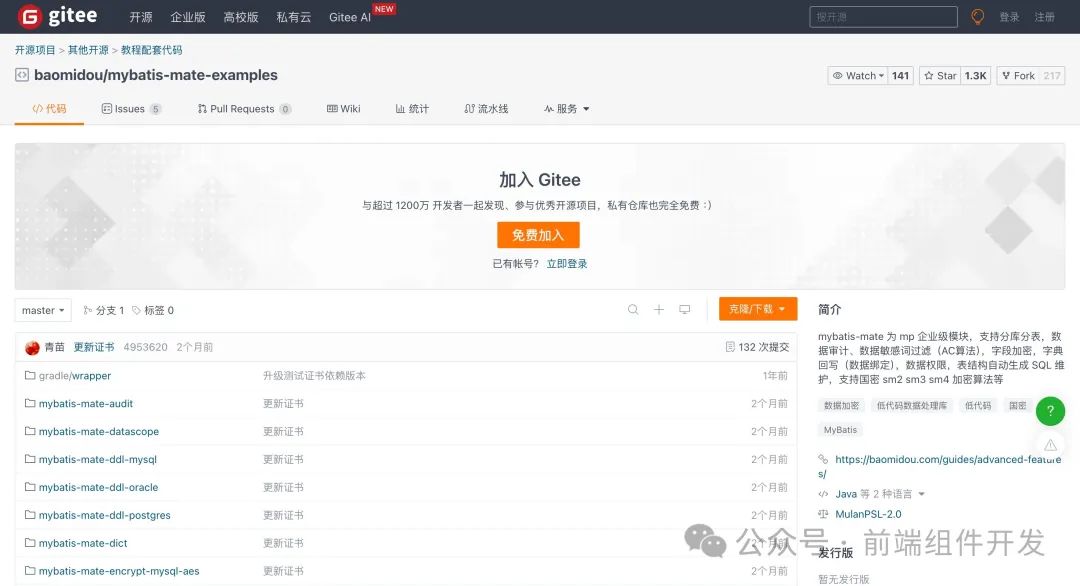Click 注册 in the header
The image size is (1080, 586).
pos(1044,17)
